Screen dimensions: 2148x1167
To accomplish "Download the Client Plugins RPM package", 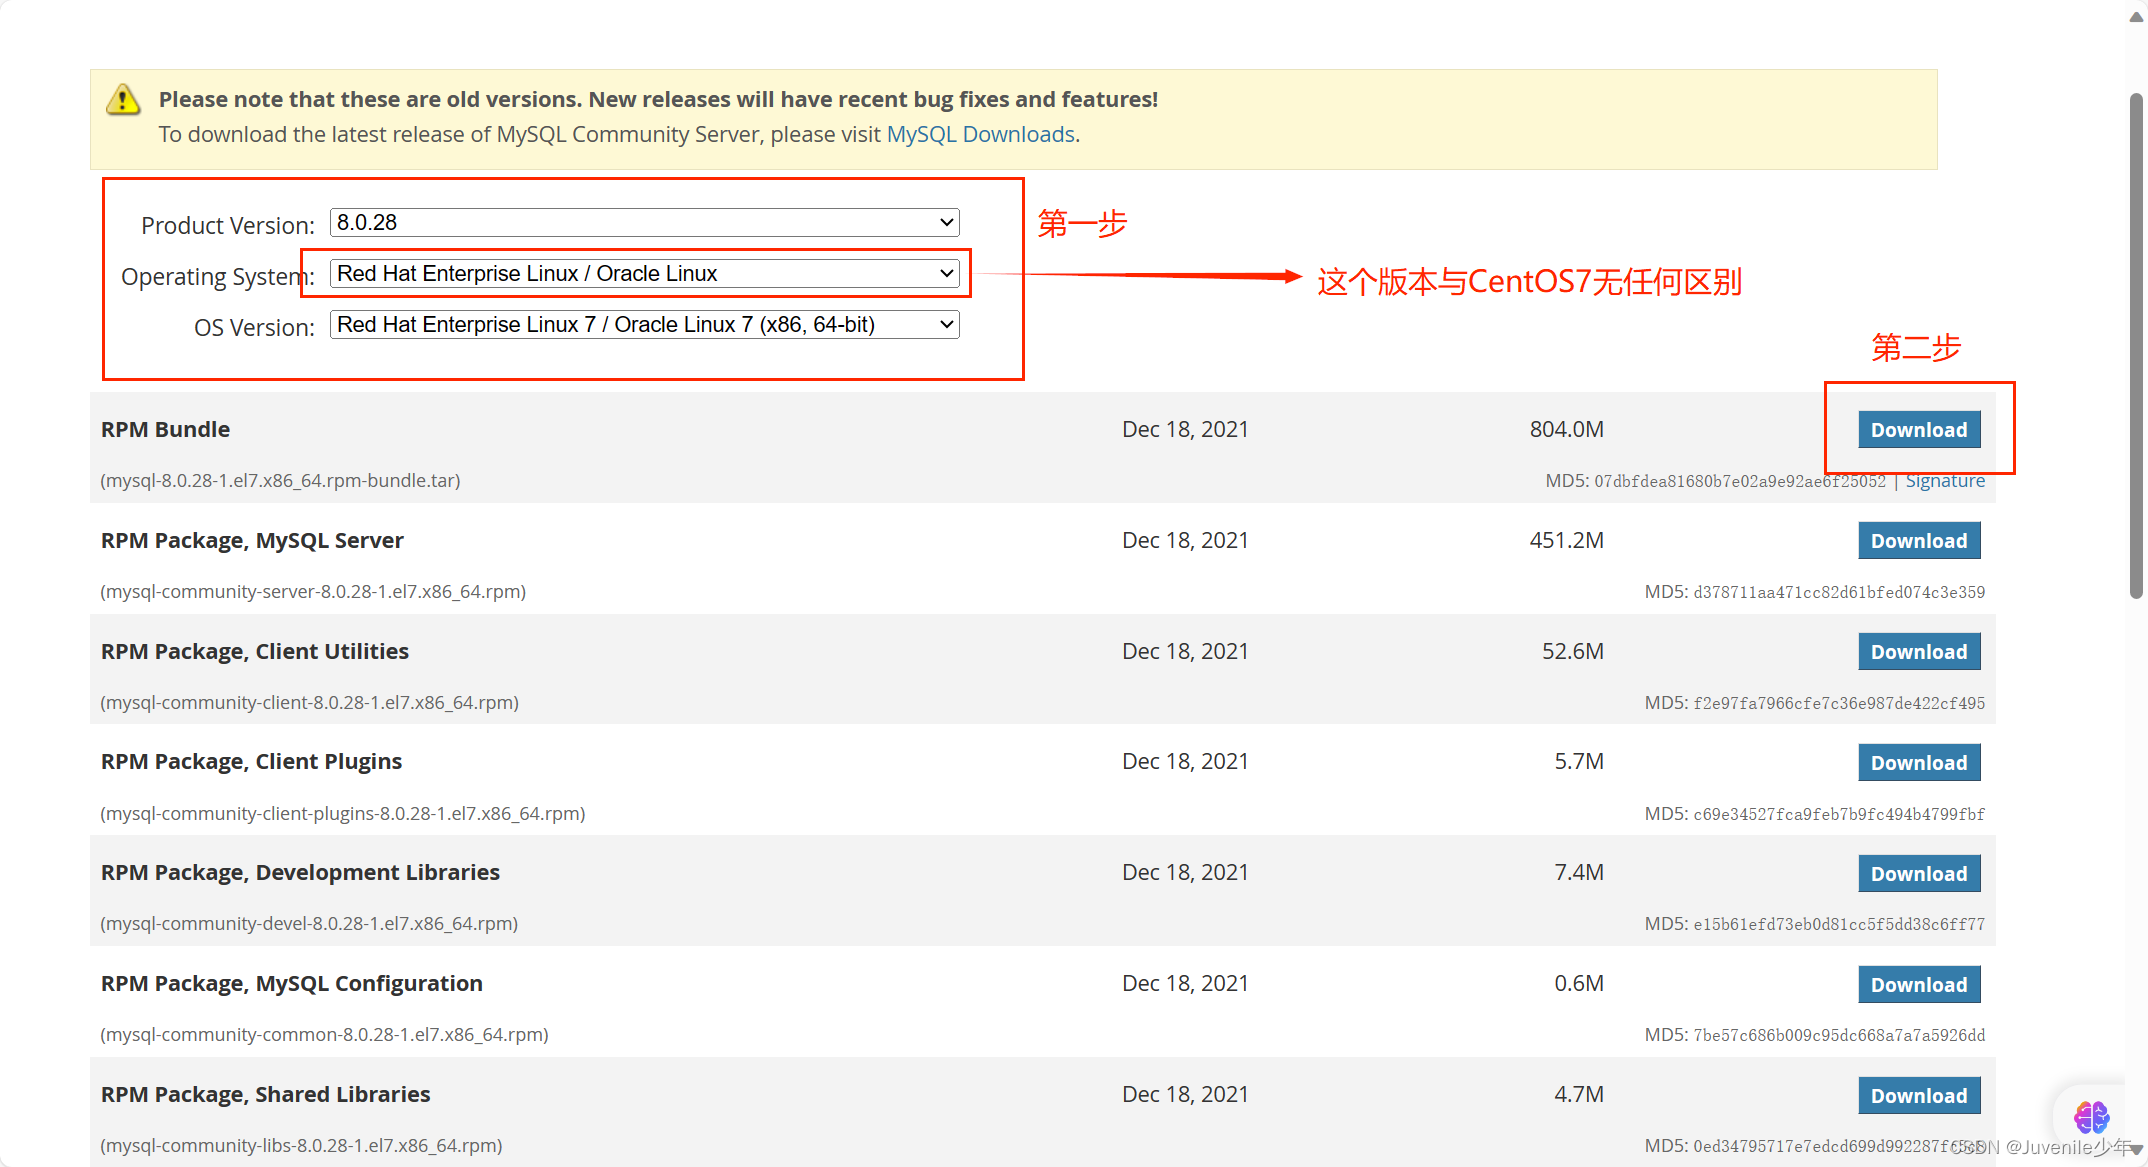I will pyautogui.click(x=1918, y=763).
